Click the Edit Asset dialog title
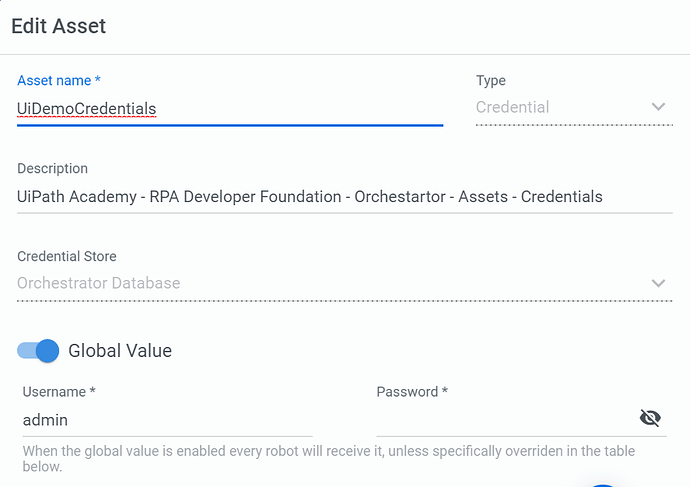690x487 pixels. [59, 26]
